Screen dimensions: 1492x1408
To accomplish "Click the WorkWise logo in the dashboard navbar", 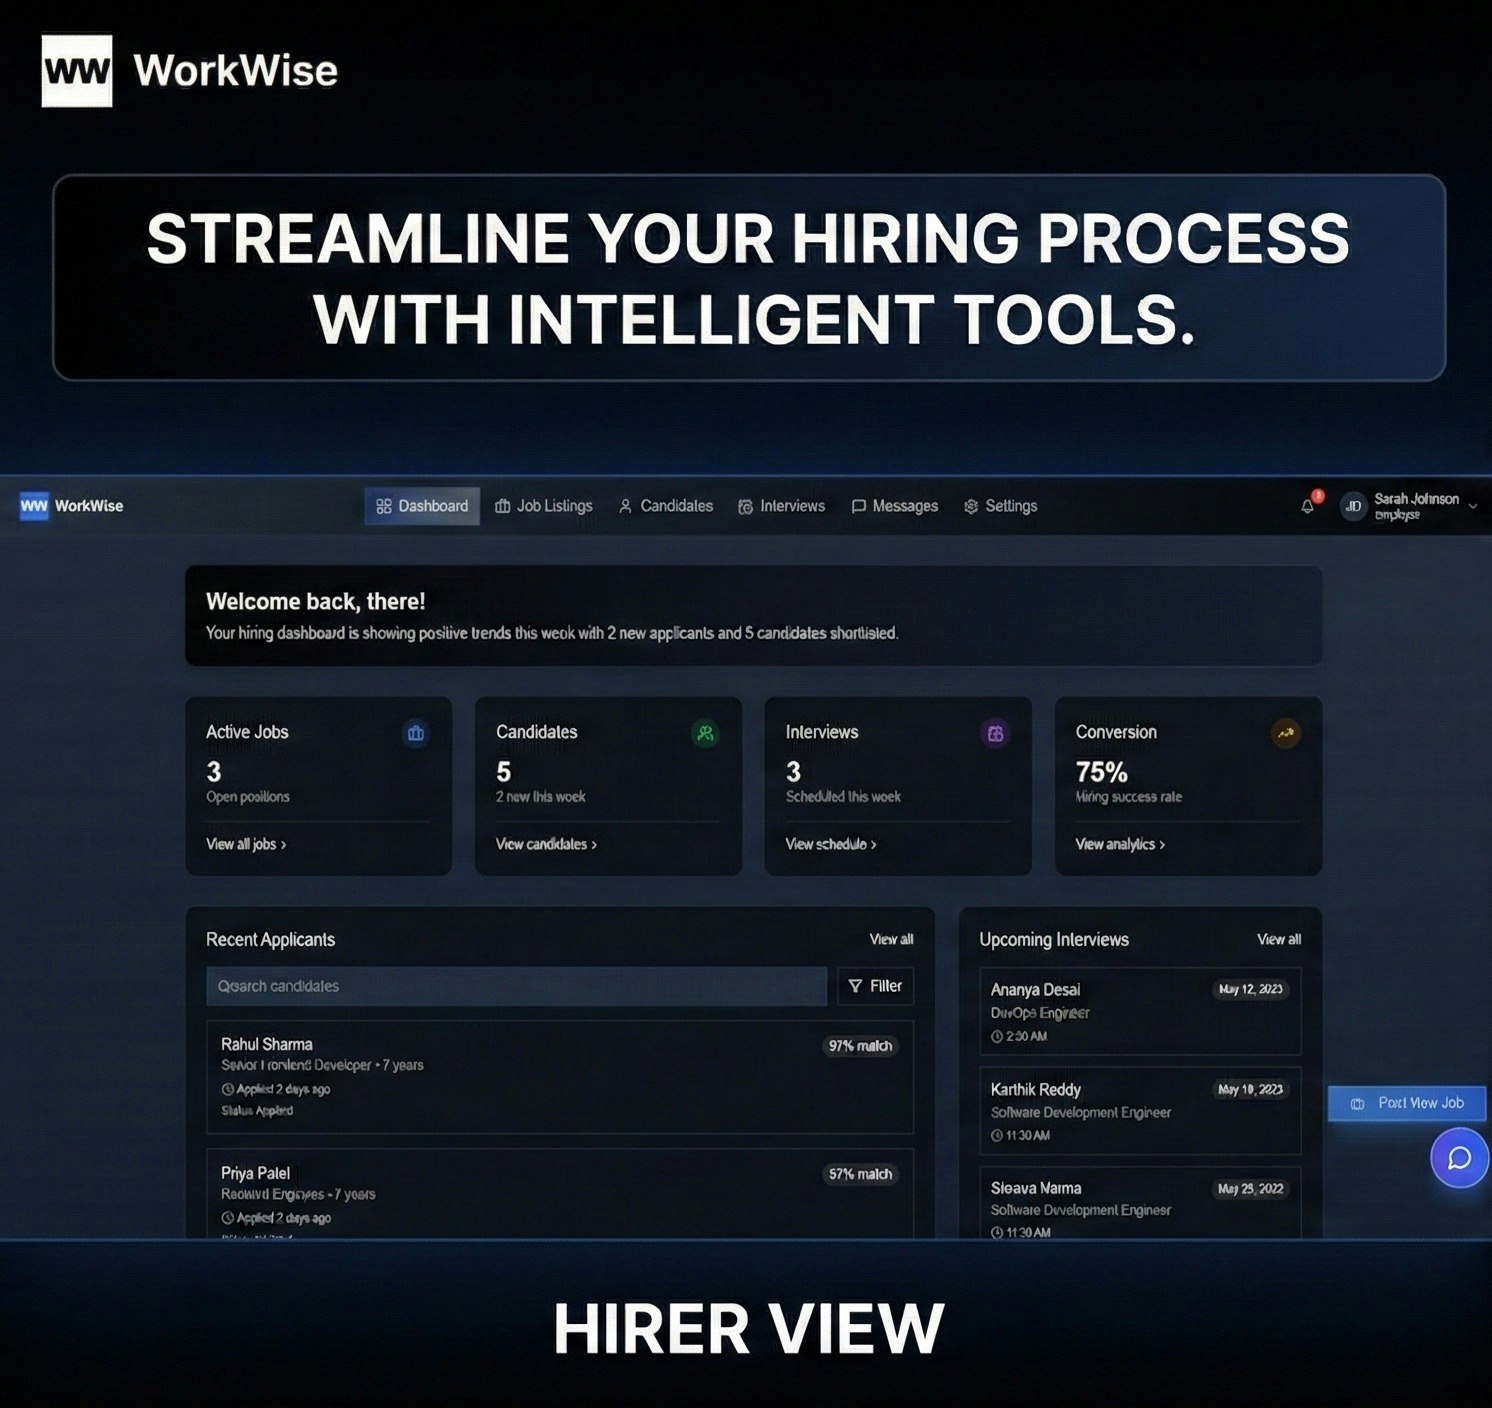I will pyautogui.click(x=72, y=506).
